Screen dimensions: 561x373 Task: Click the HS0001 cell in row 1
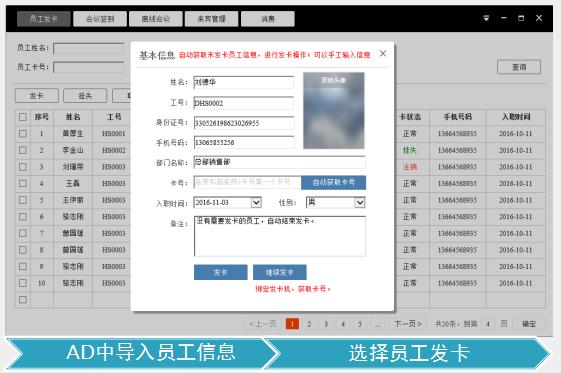click(x=114, y=133)
